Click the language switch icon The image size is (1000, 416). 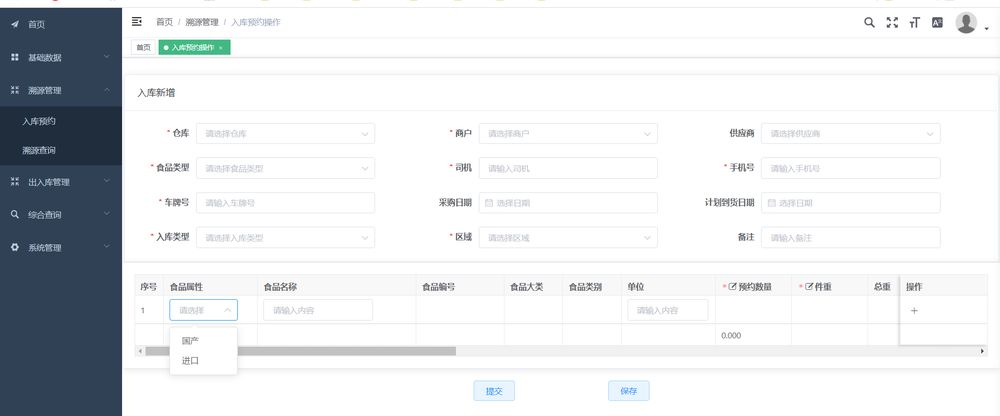pyautogui.click(x=937, y=22)
